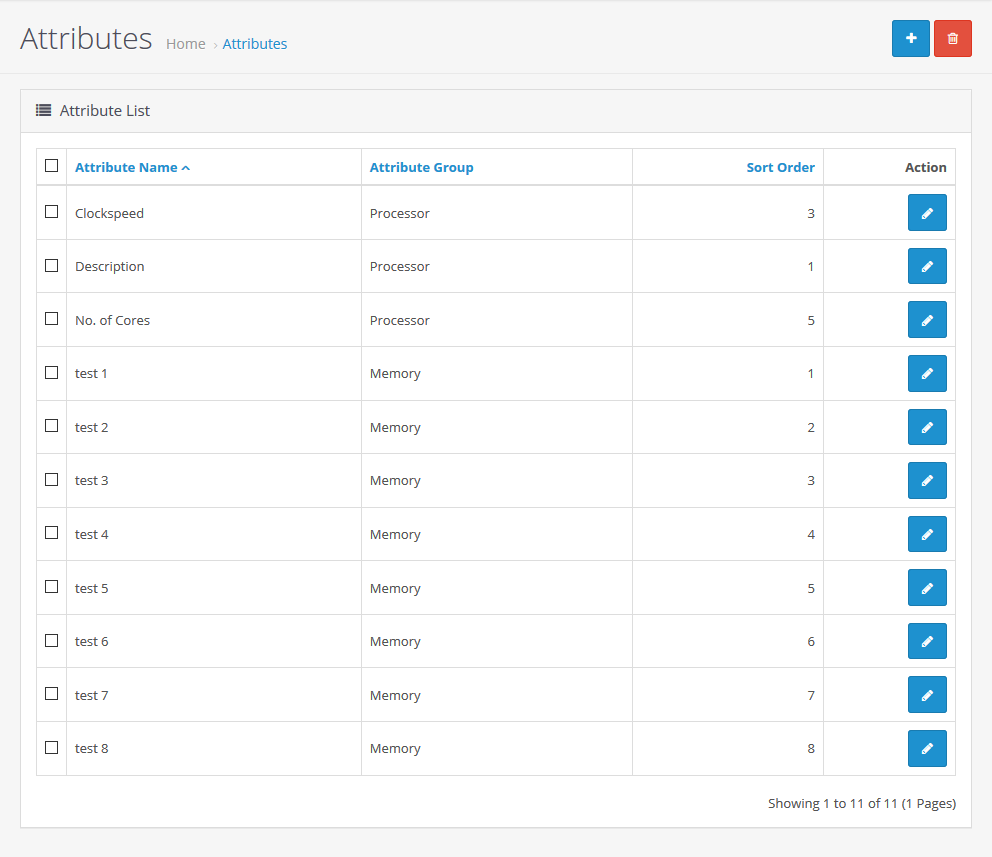Click the test 5 name cell
The width and height of the screenshot is (992, 857).
coord(214,588)
